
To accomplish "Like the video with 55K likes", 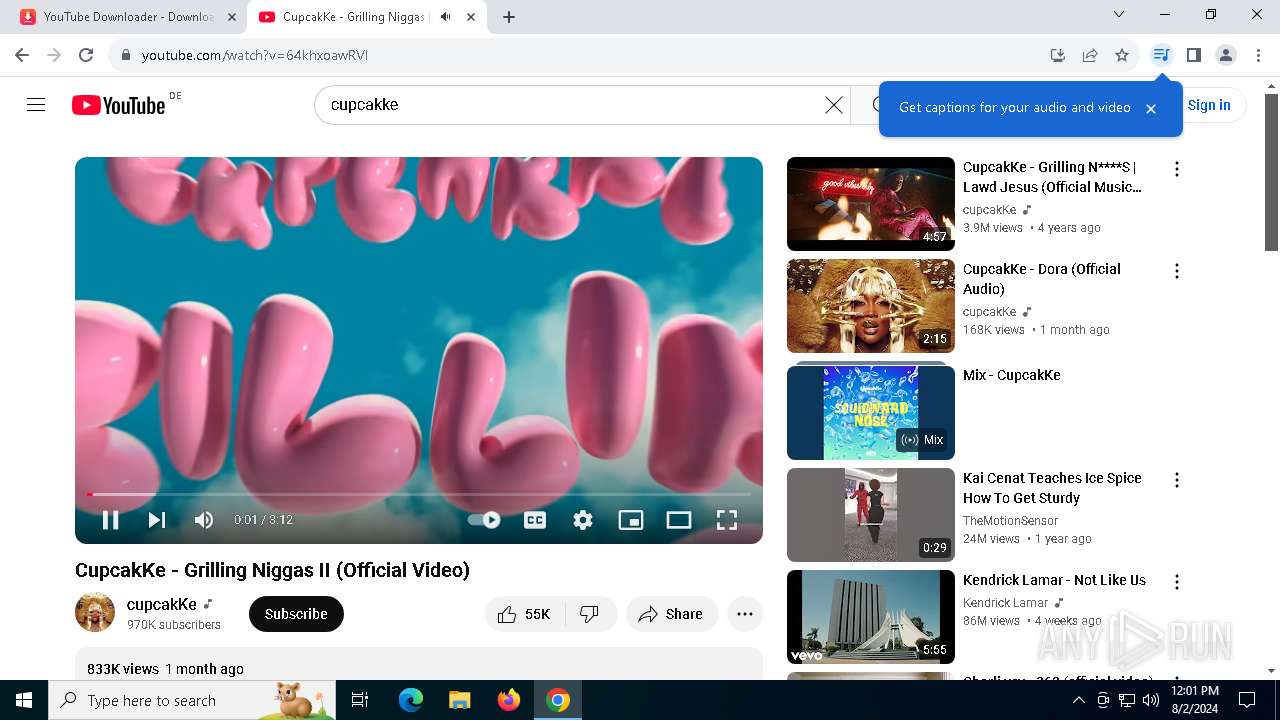I will coord(525,614).
